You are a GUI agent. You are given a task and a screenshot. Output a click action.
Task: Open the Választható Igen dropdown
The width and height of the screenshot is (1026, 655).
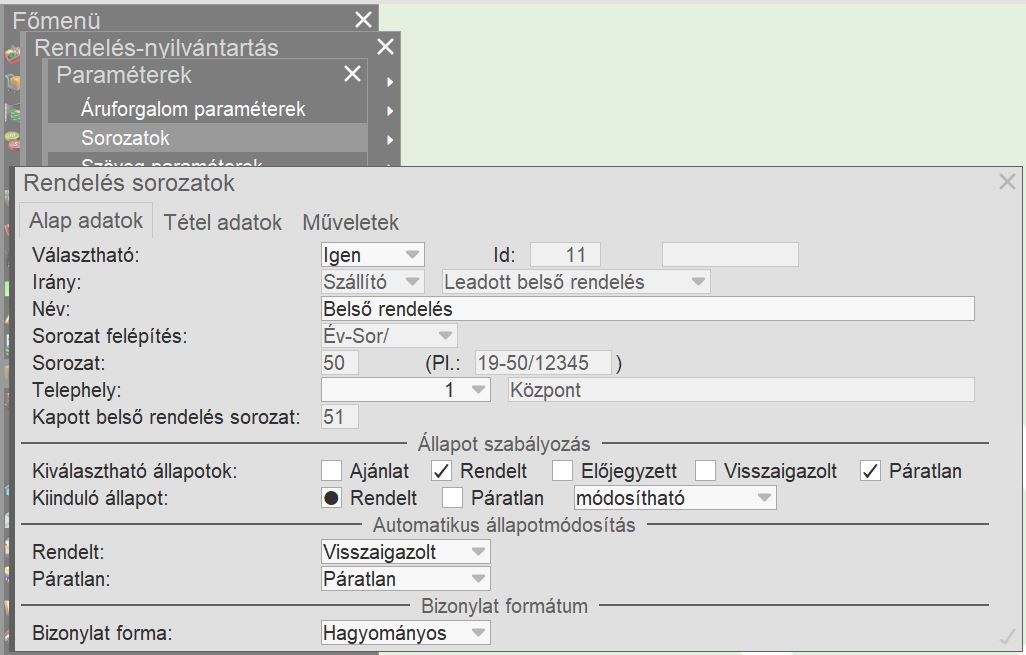coord(372,255)
